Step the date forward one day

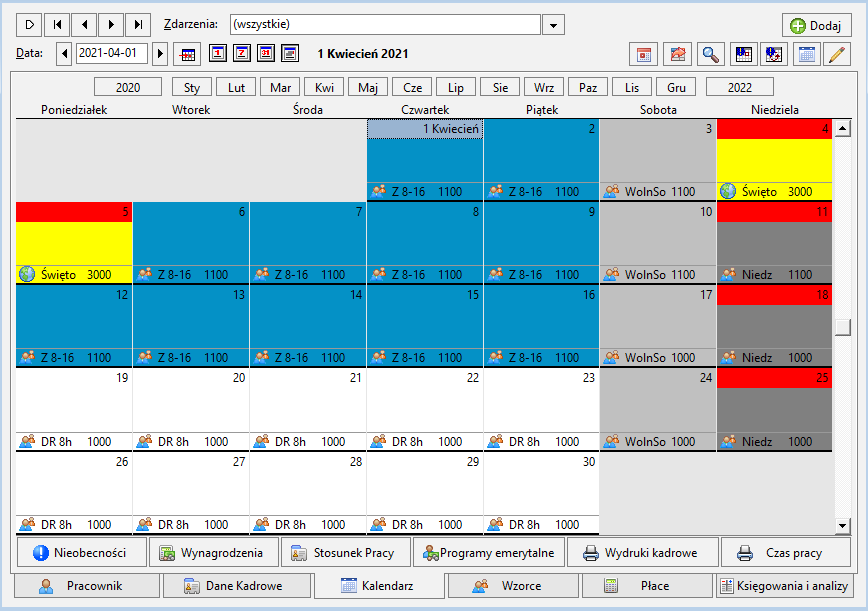click(x=160, y=54)
